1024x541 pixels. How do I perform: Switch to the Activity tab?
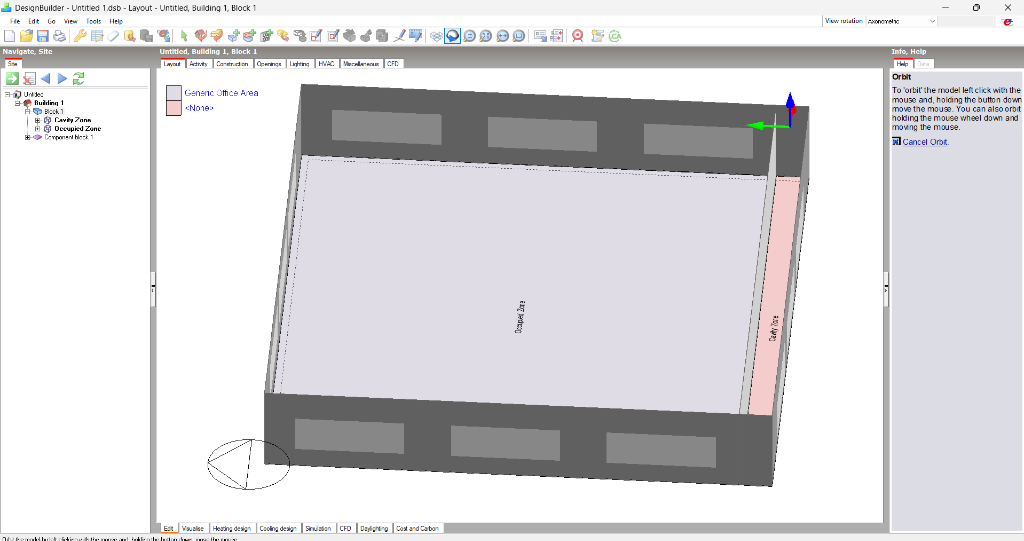click(x=199, y=64)
